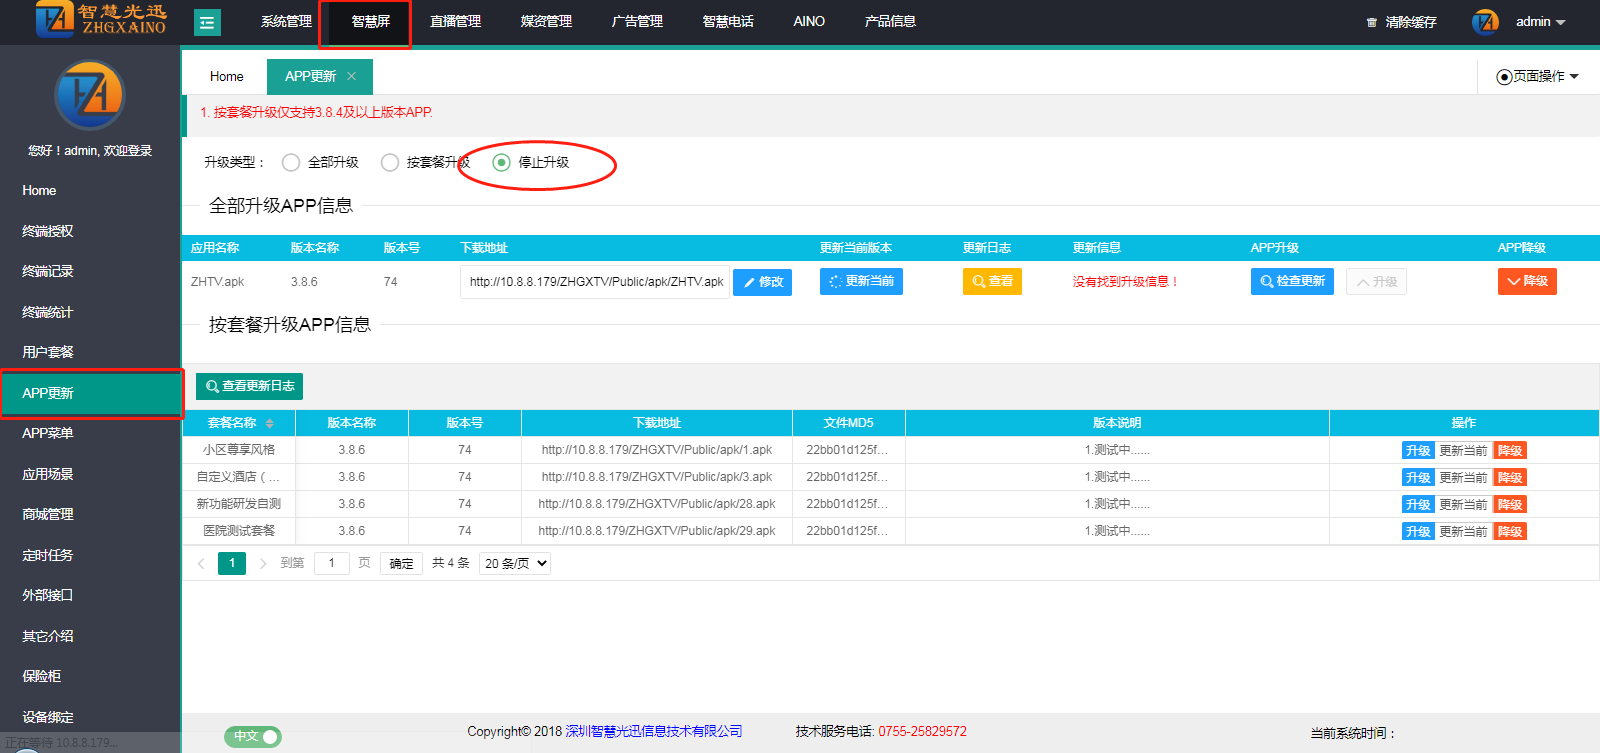Select the 全部升级 radio button
This screenshot has height=753, width=1600.
pos(291,162)
